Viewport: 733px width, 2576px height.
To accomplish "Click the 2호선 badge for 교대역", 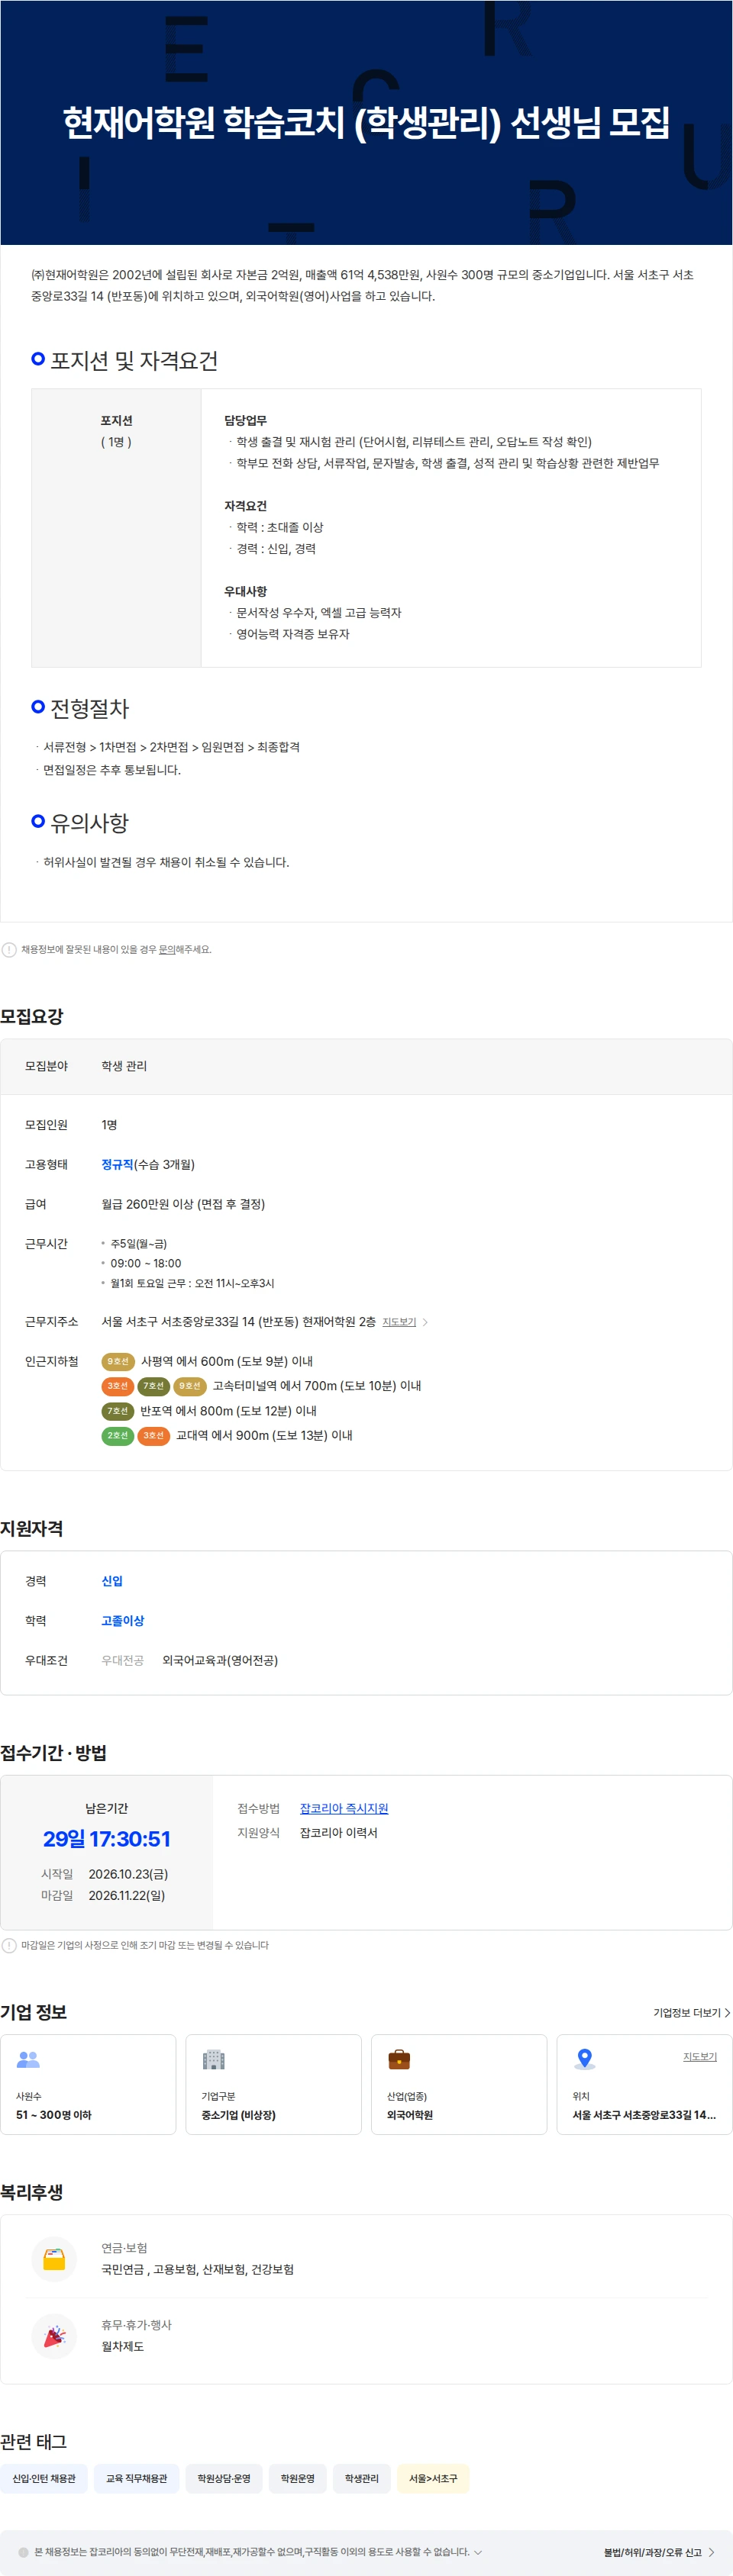I will pos(118,1436).
